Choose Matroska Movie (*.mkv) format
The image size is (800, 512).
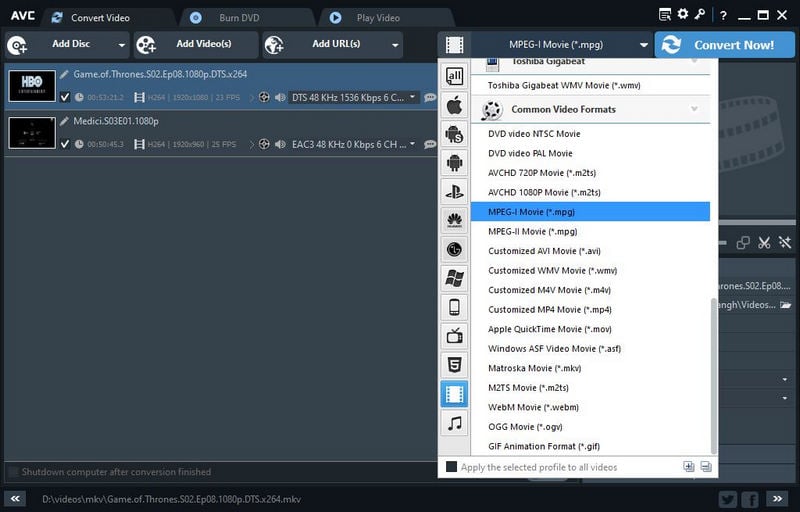[590, 368]
